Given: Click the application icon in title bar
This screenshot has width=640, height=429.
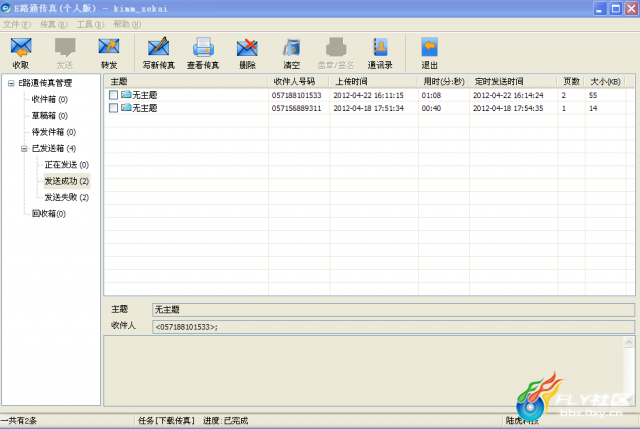Looking at the screenshot, I should point(6,8).
